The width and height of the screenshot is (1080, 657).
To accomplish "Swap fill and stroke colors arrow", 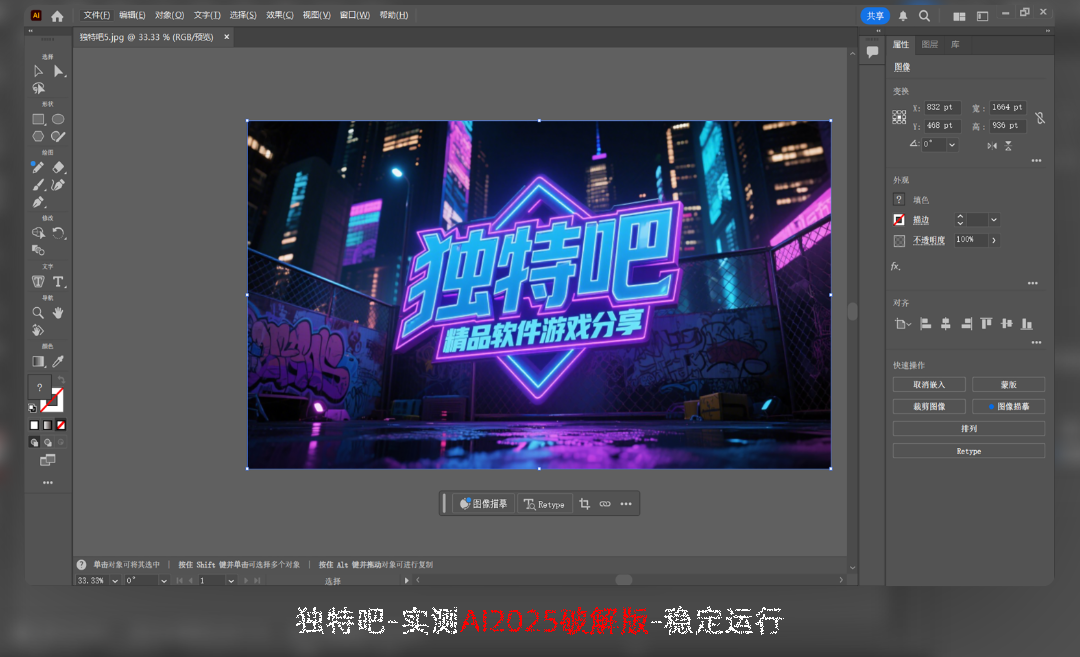I will click(x=60, y=379).
